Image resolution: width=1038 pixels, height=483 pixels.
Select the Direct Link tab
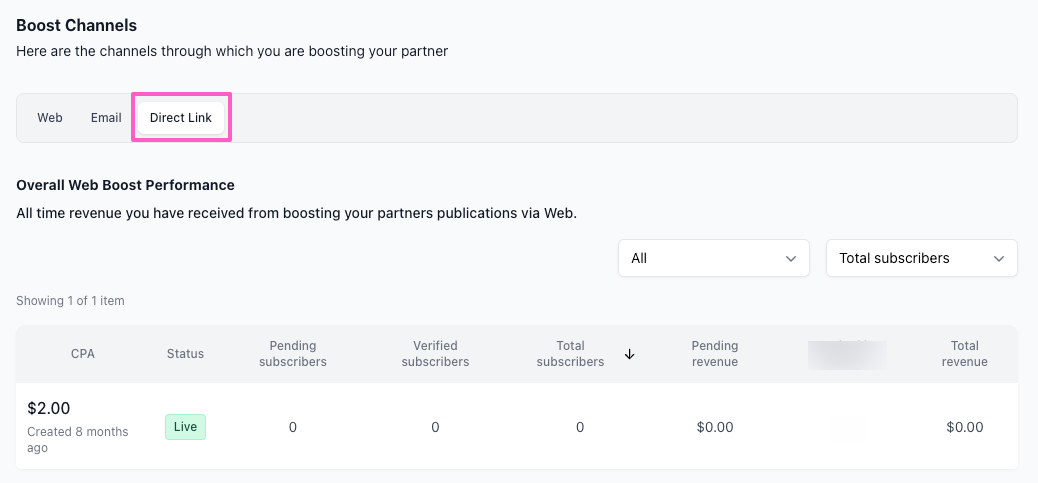tap(181, 118)
